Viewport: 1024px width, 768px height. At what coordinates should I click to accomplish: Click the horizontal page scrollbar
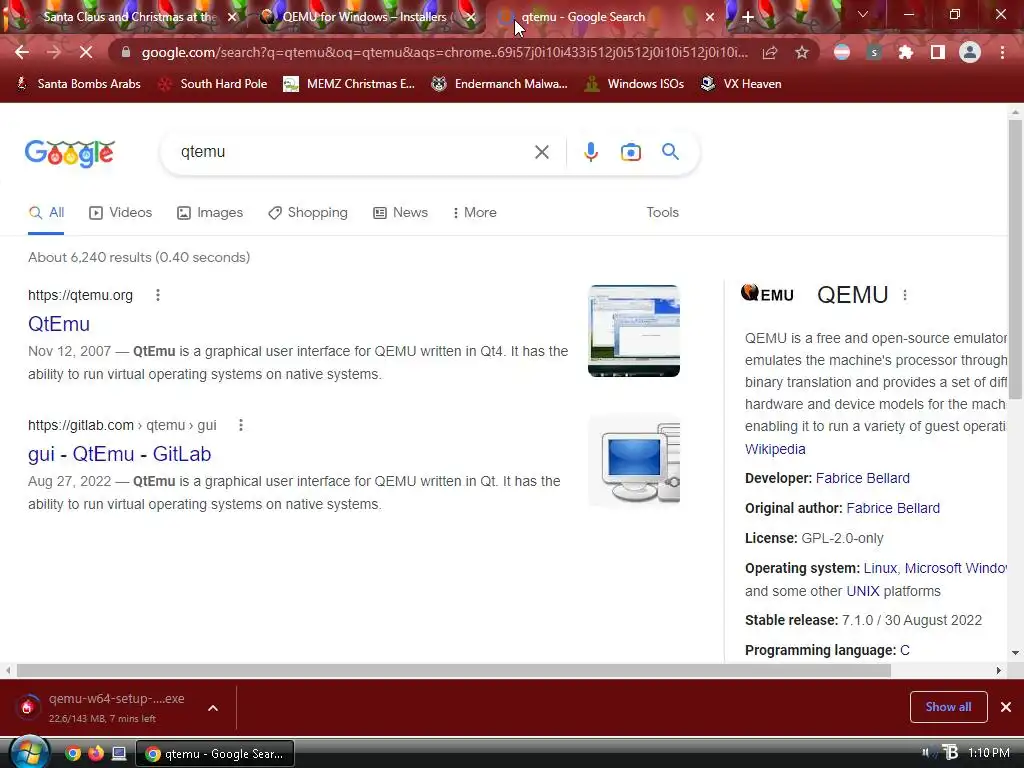[x=454, y=671]
